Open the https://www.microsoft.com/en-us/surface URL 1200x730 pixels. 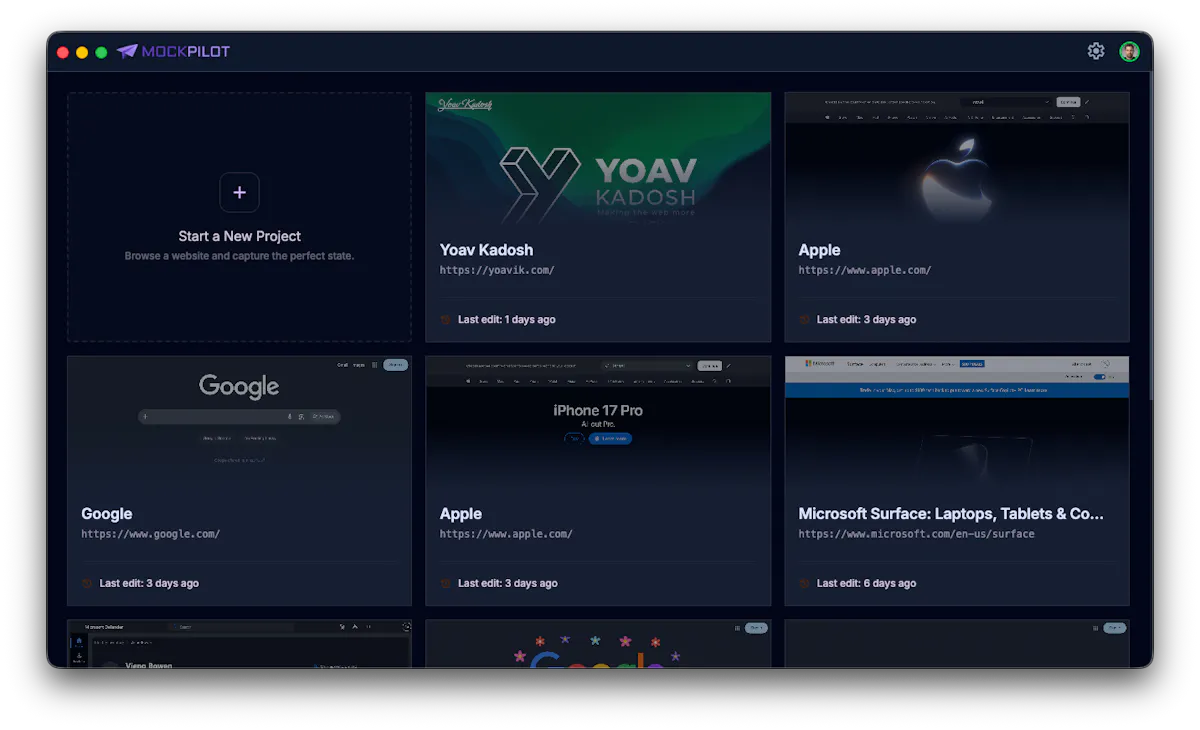pos(917,534)
